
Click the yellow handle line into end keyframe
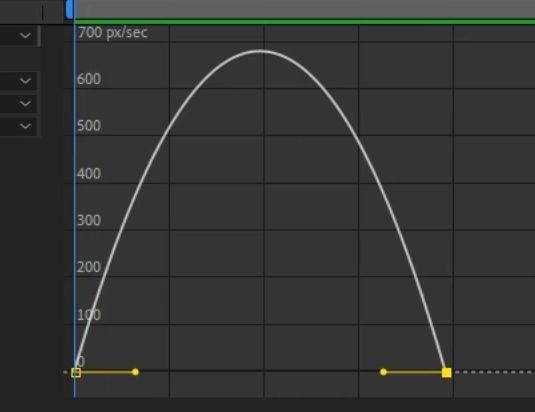pos(414,372)
